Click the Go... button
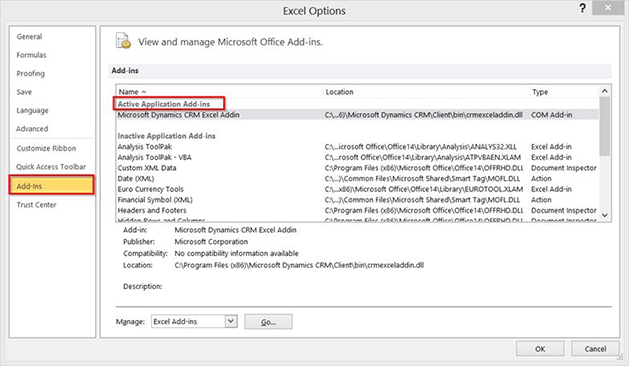The height and width of the screenshot is (366, 629). tap(268, 321)
